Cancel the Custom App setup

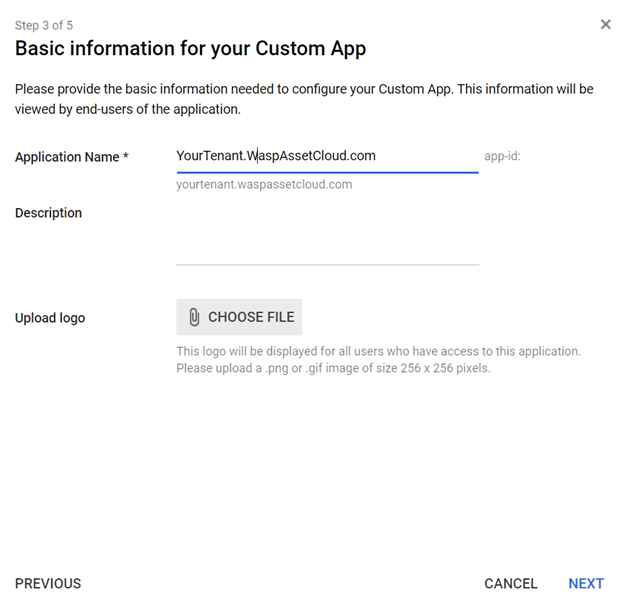click(510, 584)
